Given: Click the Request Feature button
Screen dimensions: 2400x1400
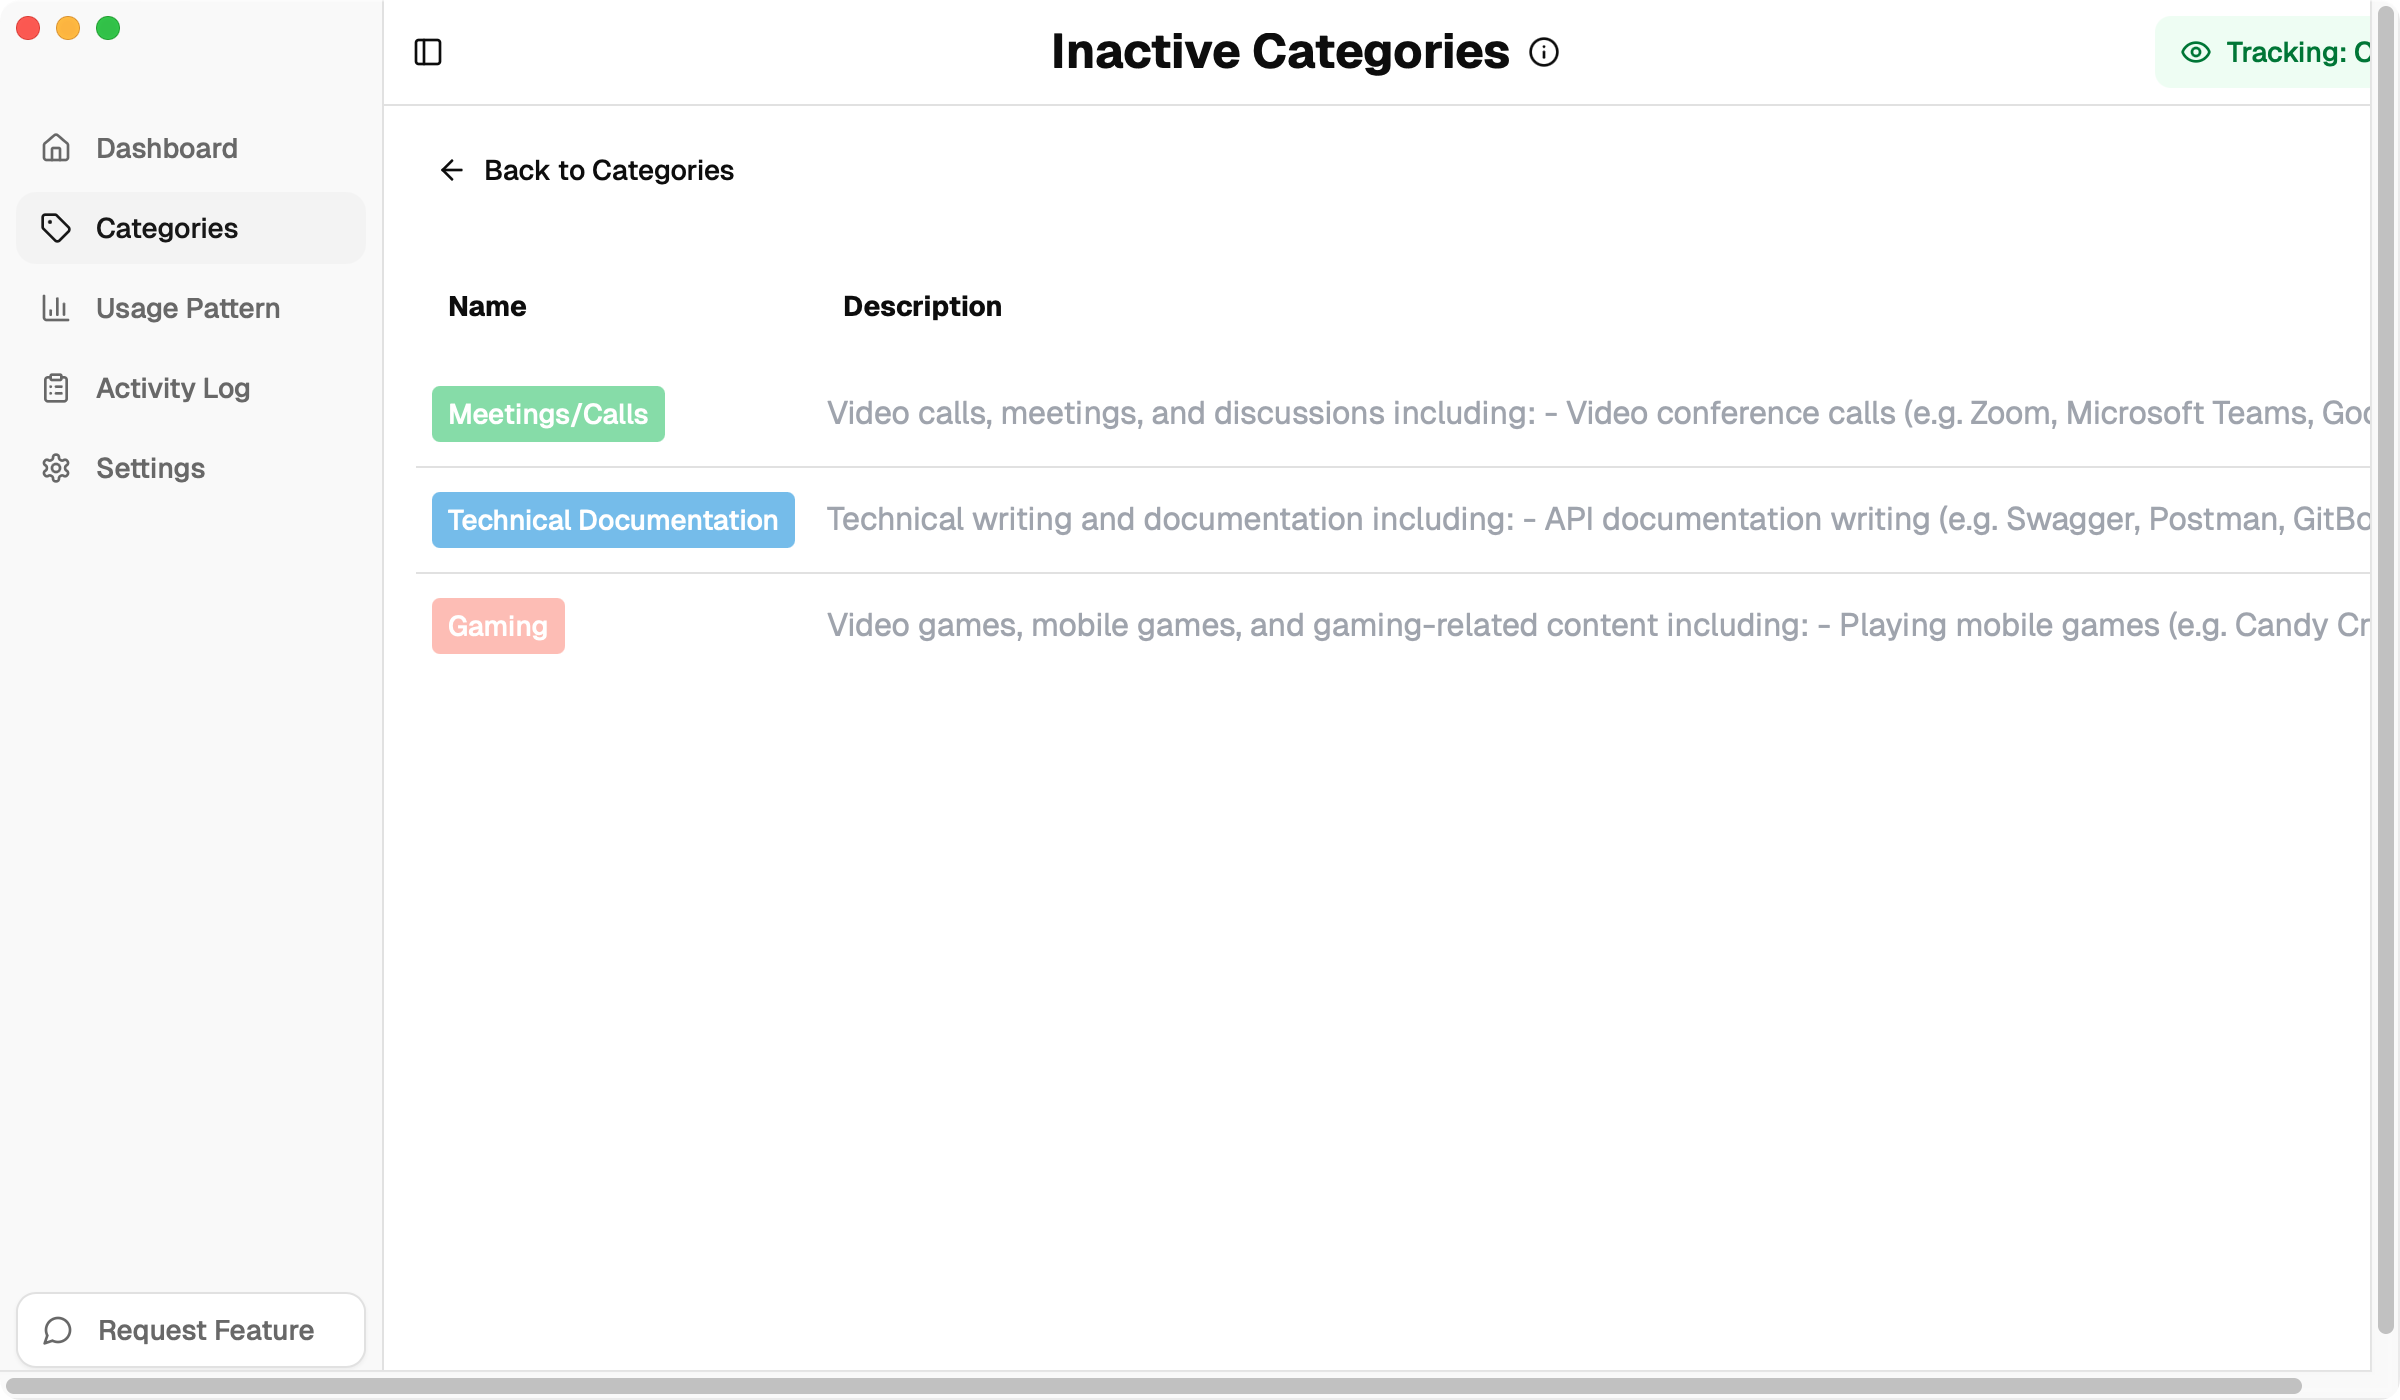Looking at the screenshot, I should click(191, 1330).
